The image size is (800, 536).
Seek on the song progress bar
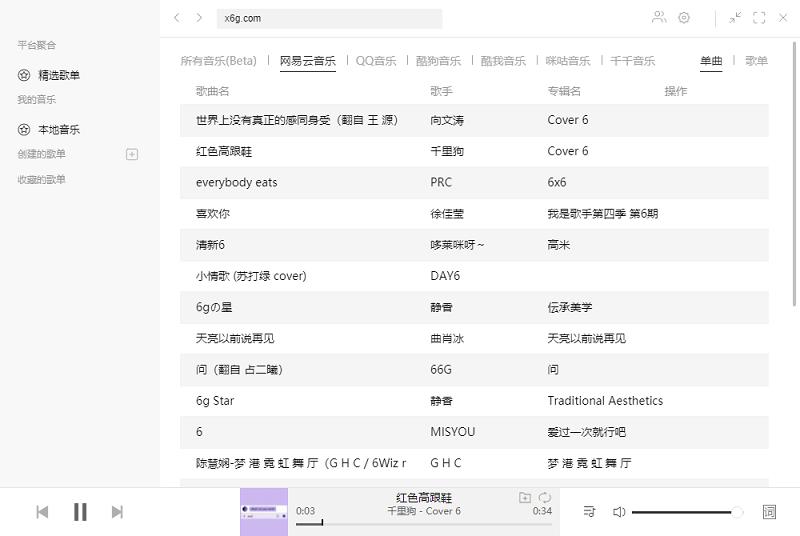tap(423, 523)
